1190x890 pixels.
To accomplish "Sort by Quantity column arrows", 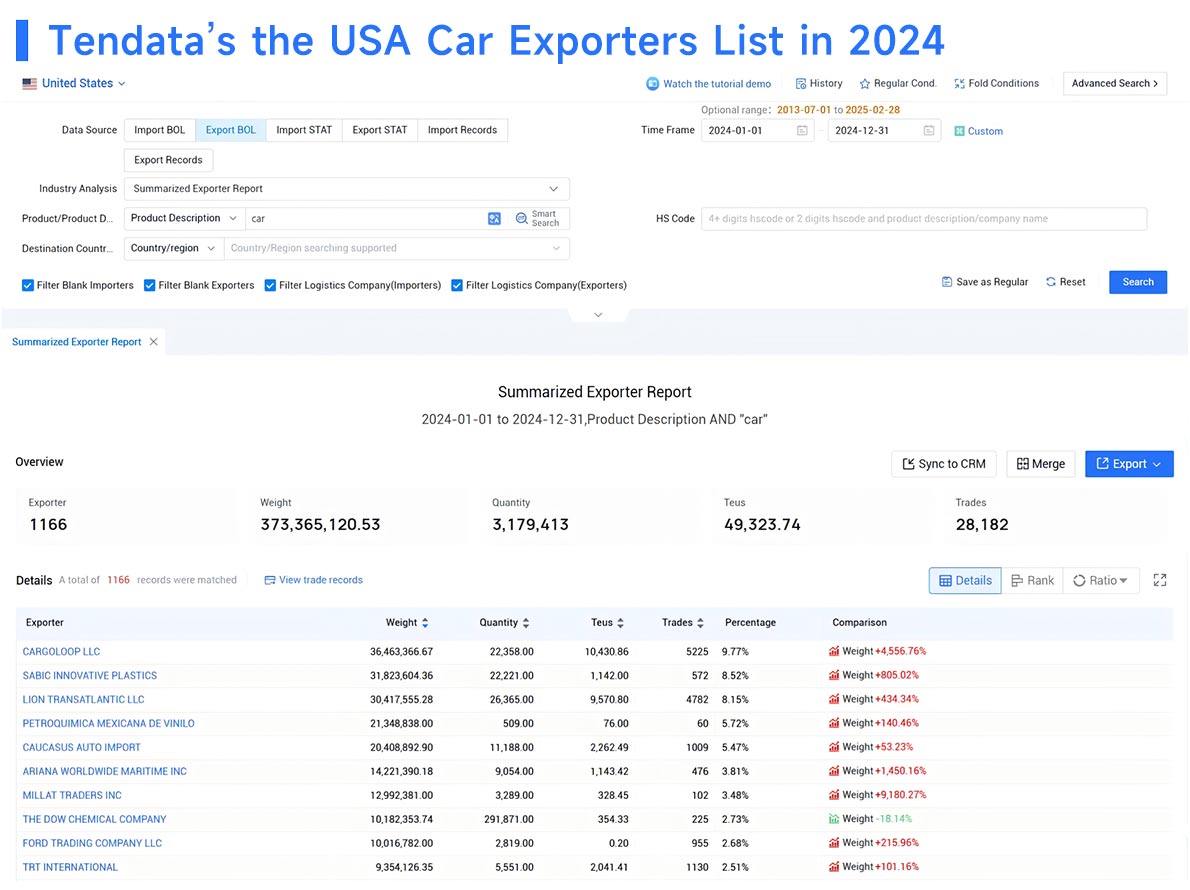I will pyautogui.click(x=526, y=623).
